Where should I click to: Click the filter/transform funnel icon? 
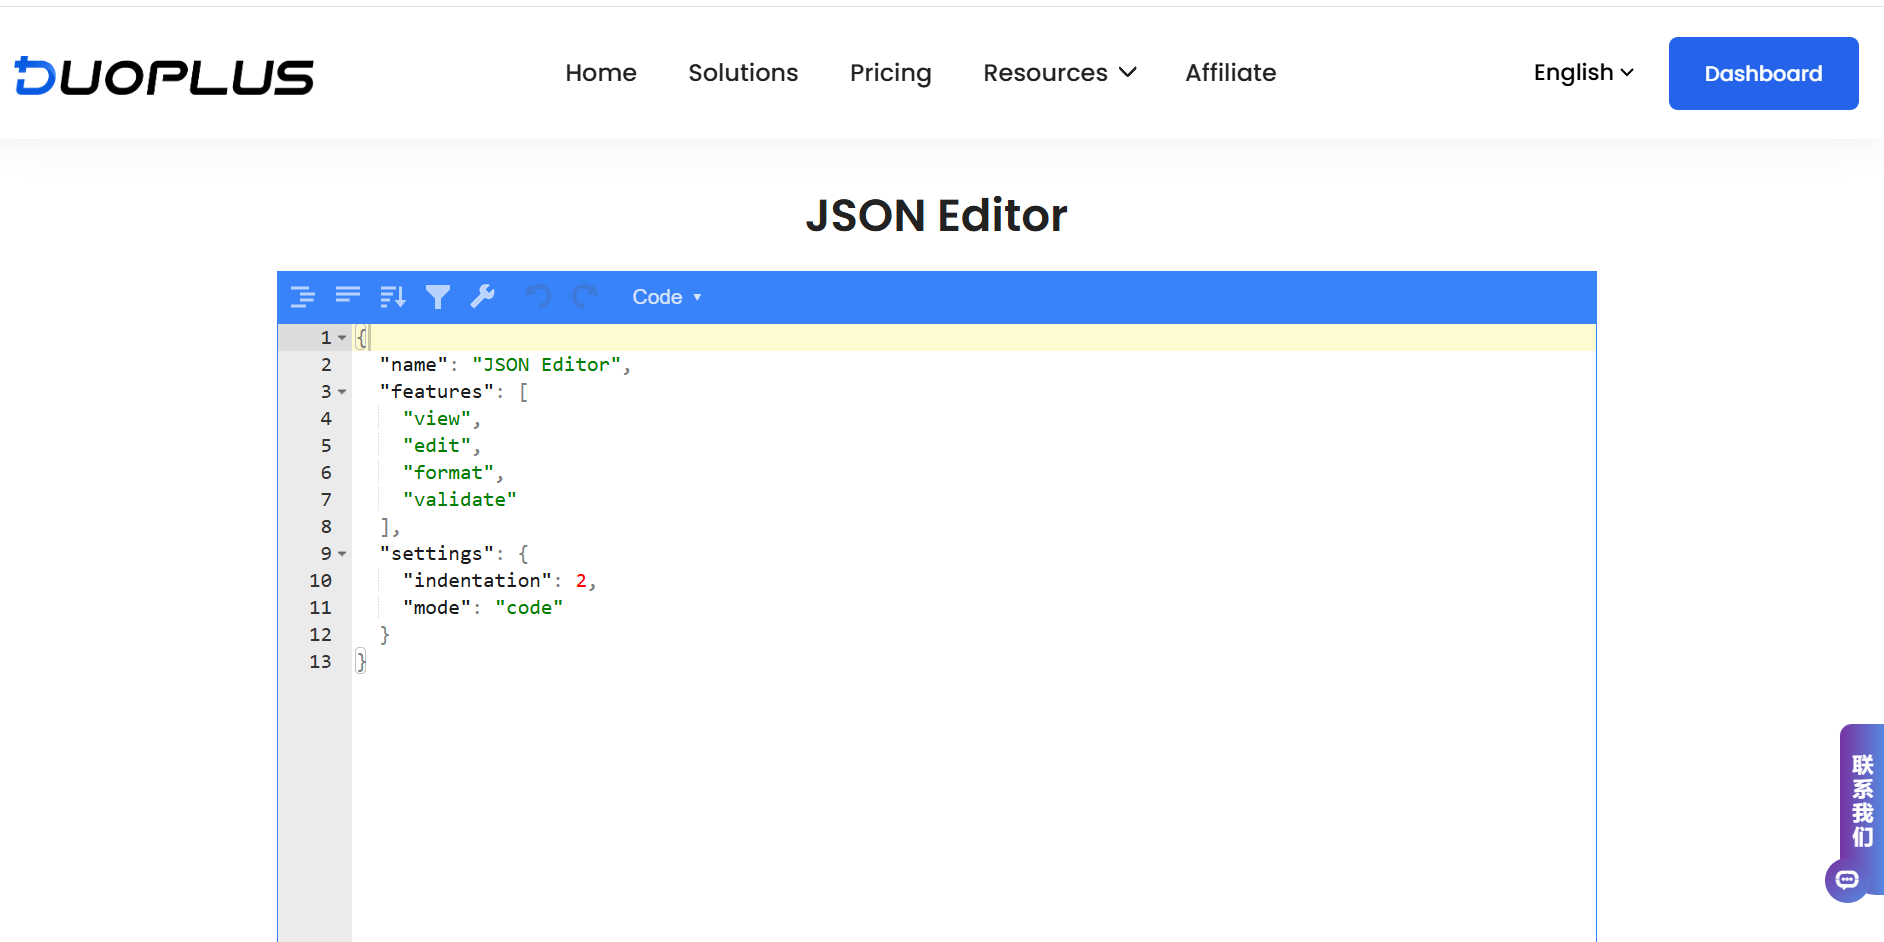[438, 297]
